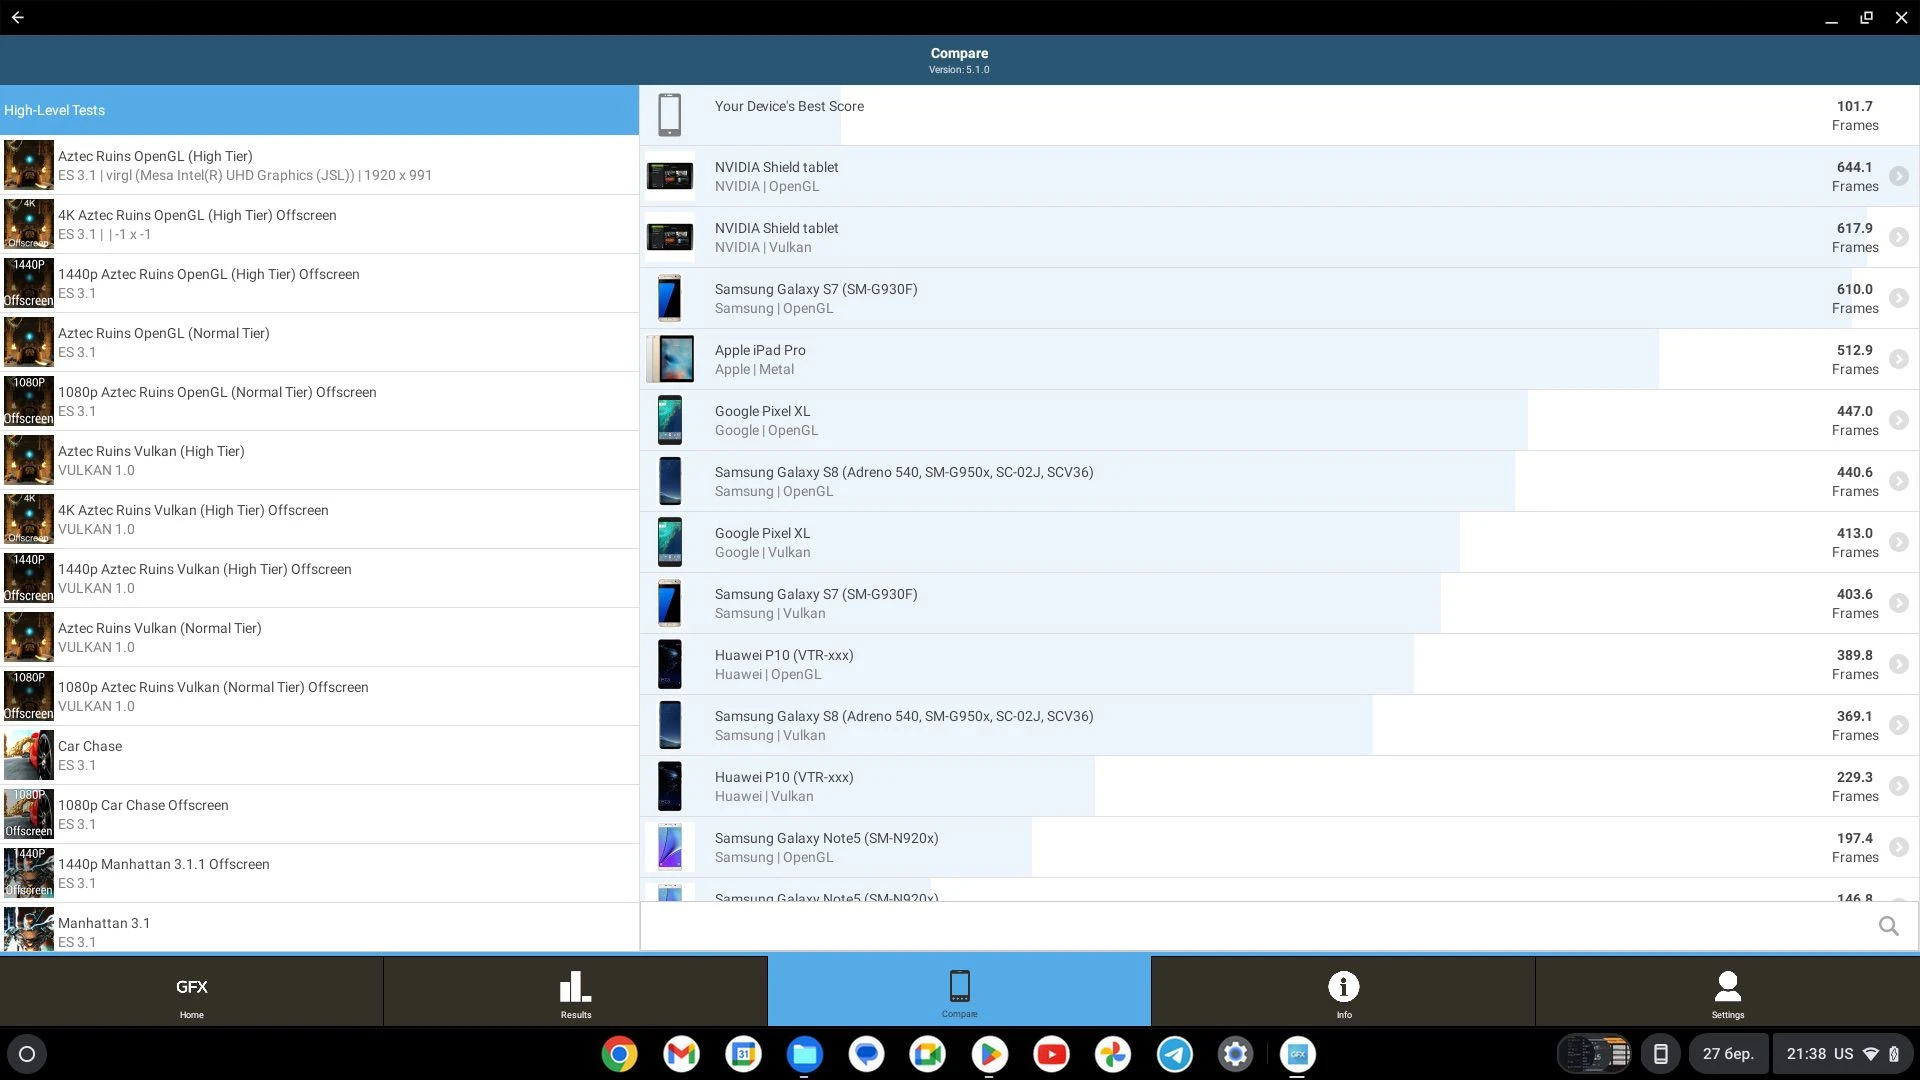
Task: Open Play Store from the shelf
Action: pos(989,1054)
